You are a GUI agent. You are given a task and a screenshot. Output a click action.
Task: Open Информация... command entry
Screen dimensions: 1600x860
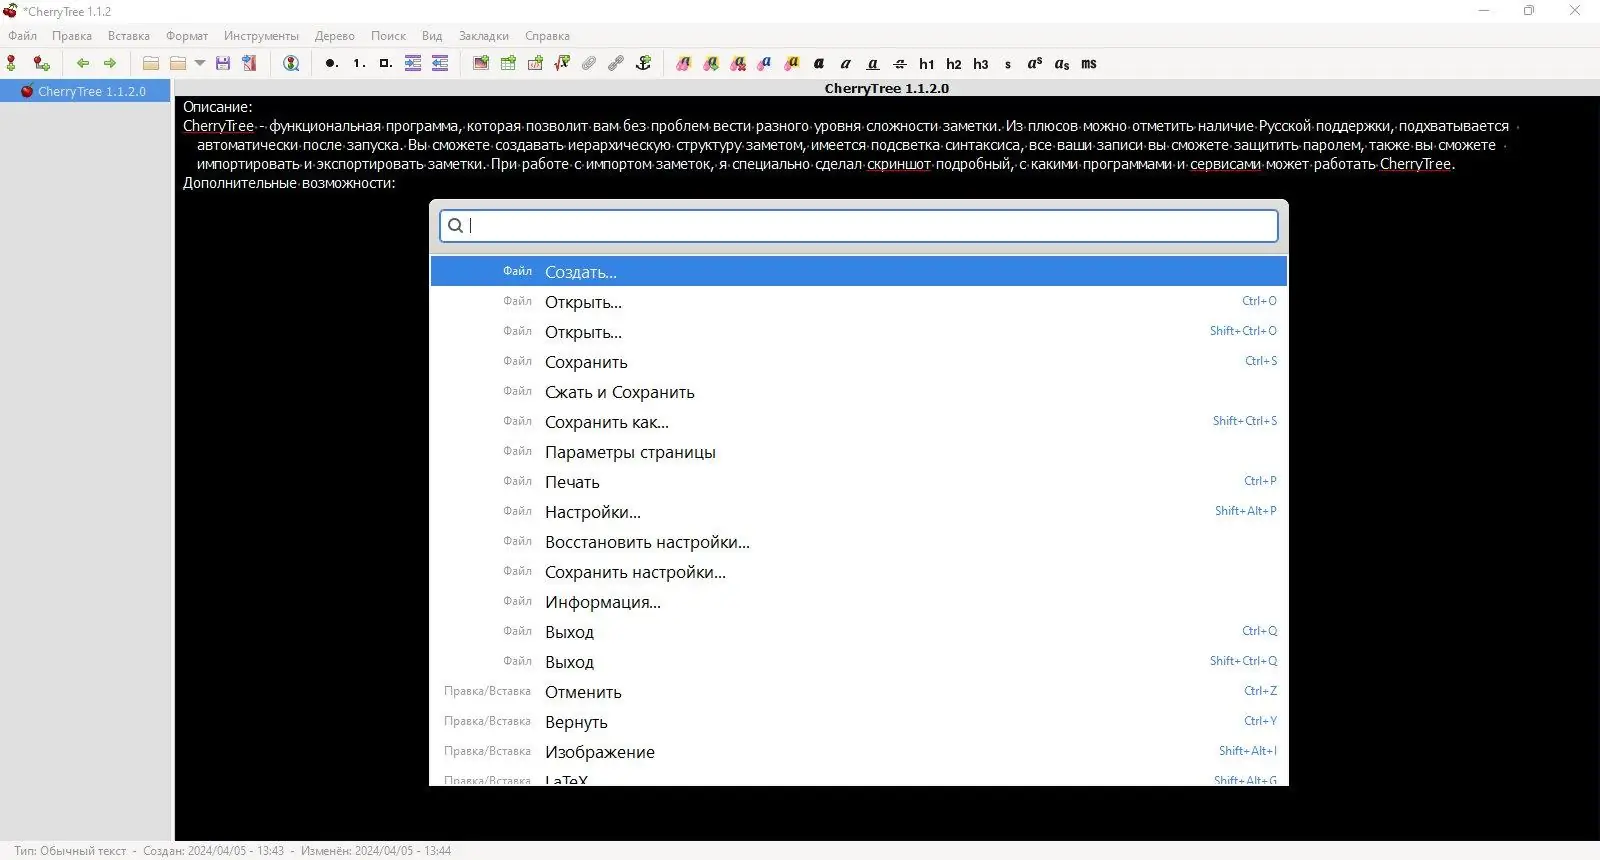[x=859, y=601]
